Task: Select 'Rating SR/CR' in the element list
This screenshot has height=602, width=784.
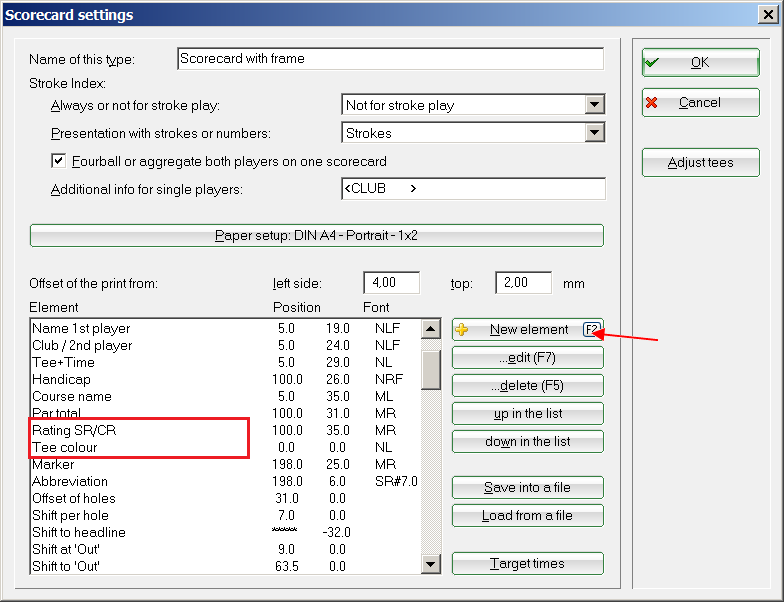Action: tap(66, 430)
